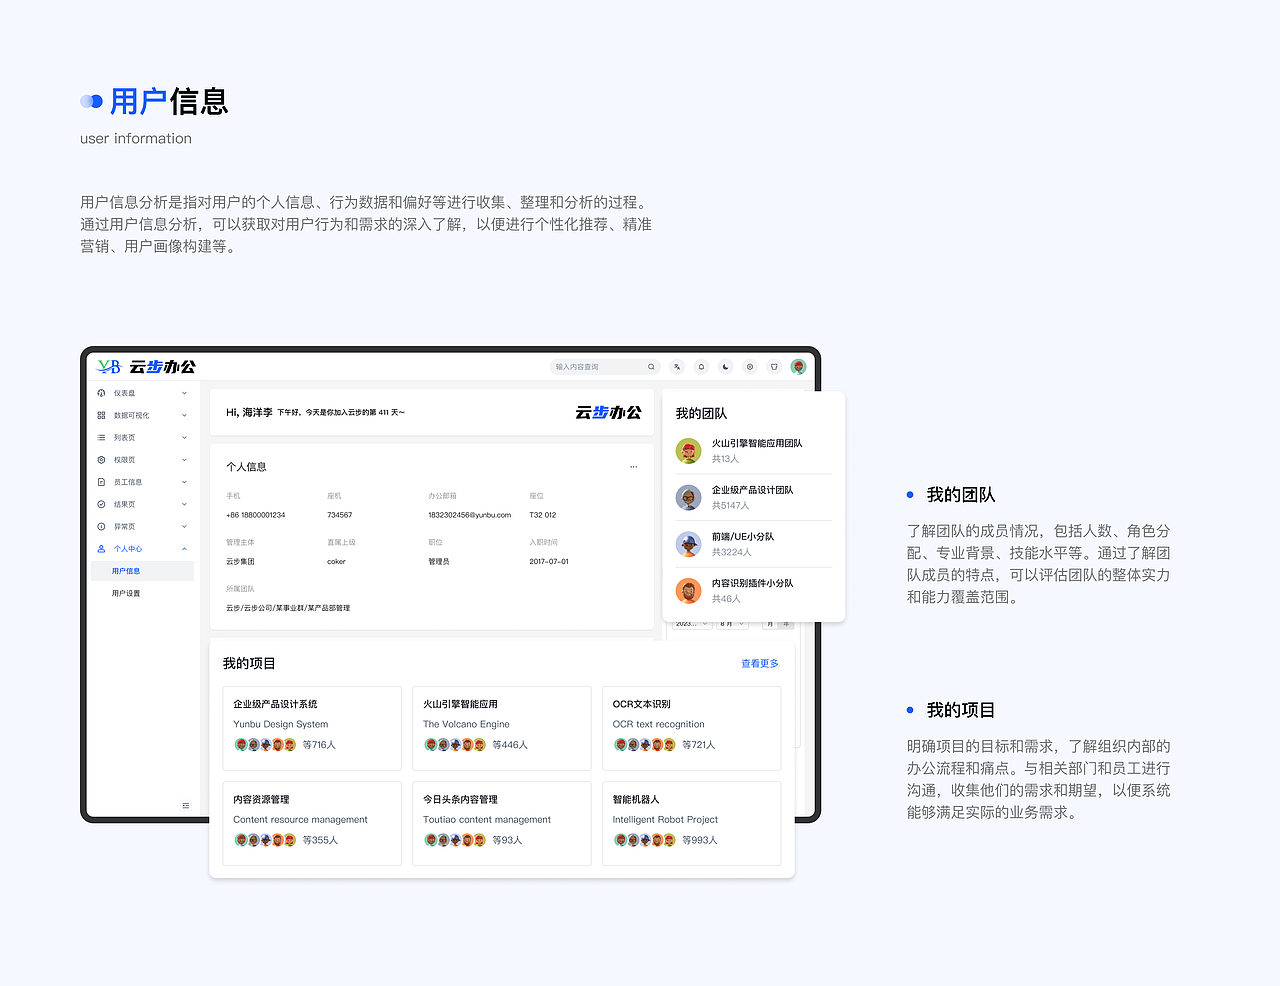The width and height of the screenshot is (1280, 986).
Task: Click the 员工信息 document icon in the sidebar
Action: (101, 481)
